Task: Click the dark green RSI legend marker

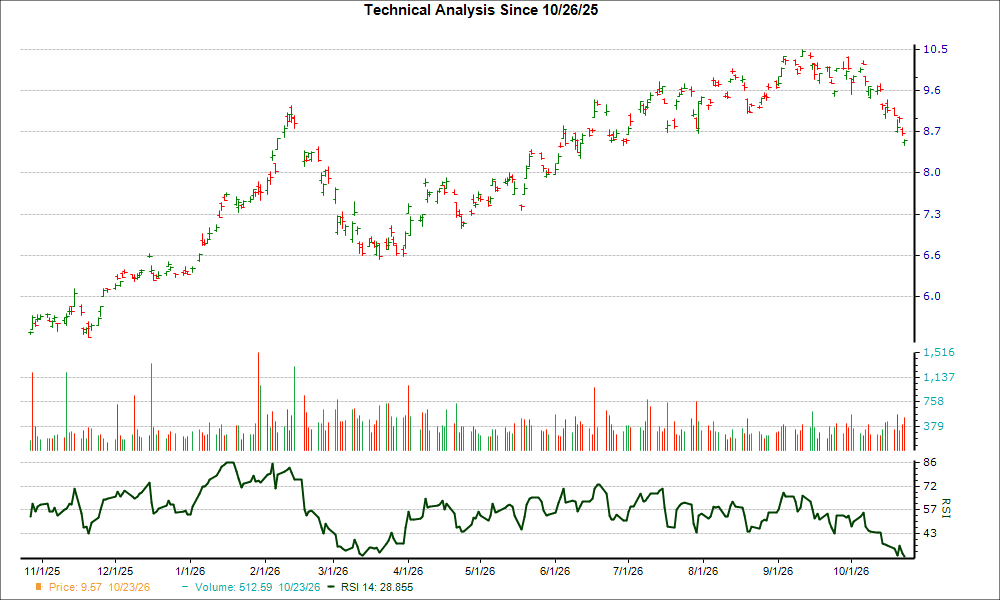Action: click(x=331, y=587)
